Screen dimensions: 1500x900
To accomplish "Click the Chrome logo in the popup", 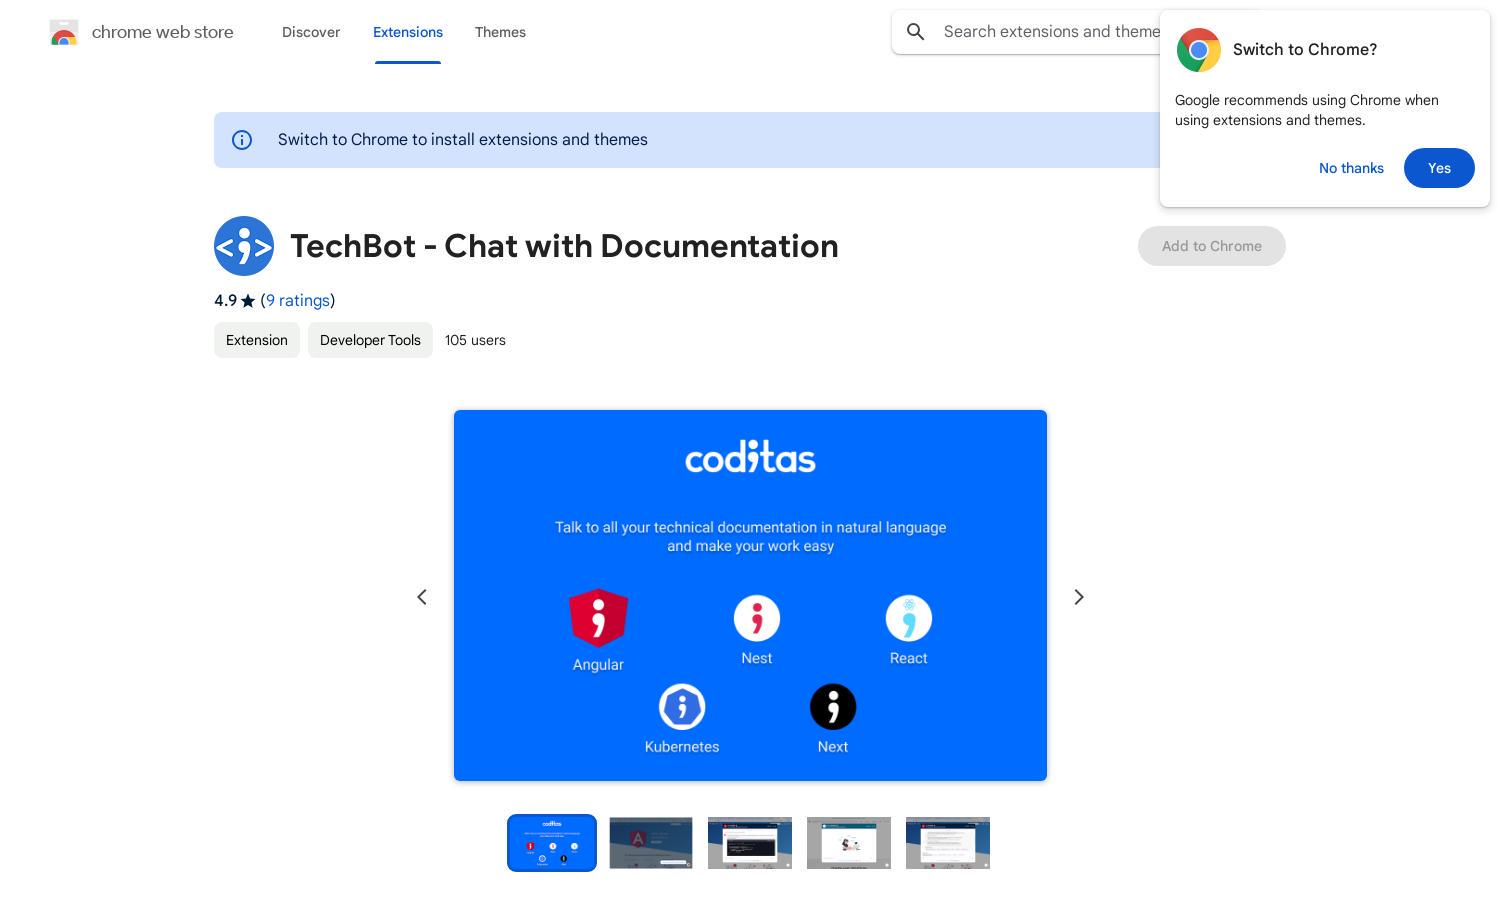I will pos(1199,50).
